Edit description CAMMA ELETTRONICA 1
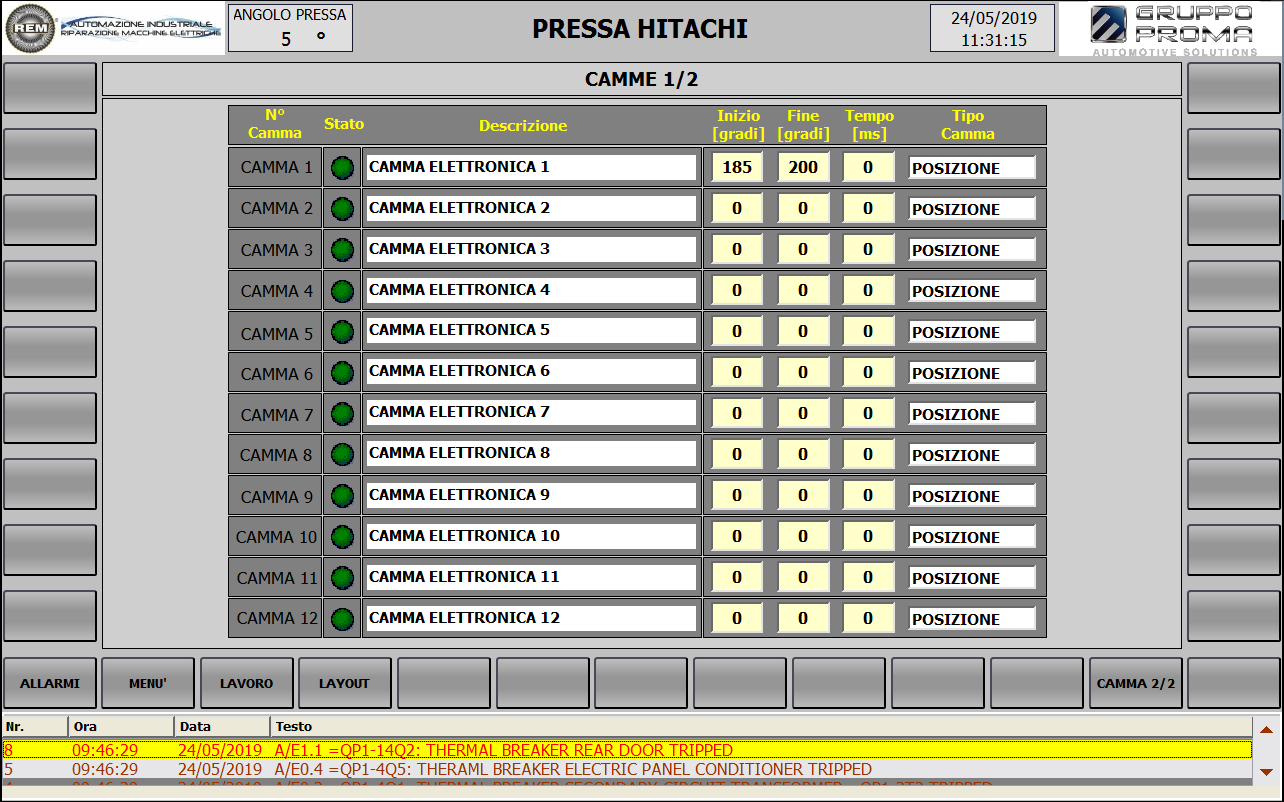Screen dimensions: 1284x802 click(531, 168)
